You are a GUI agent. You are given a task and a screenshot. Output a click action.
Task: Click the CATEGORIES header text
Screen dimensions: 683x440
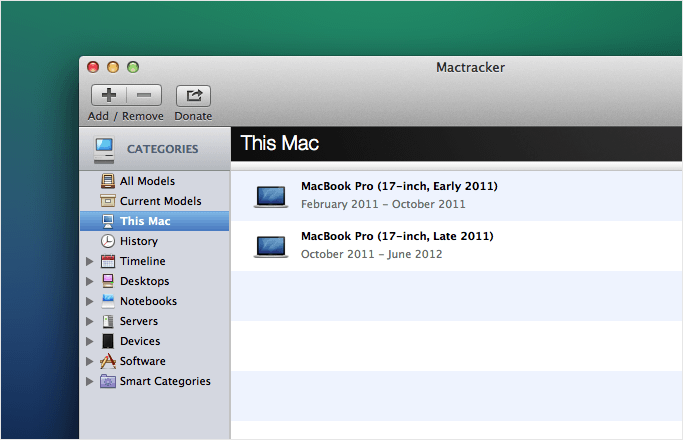coord(162,149)
